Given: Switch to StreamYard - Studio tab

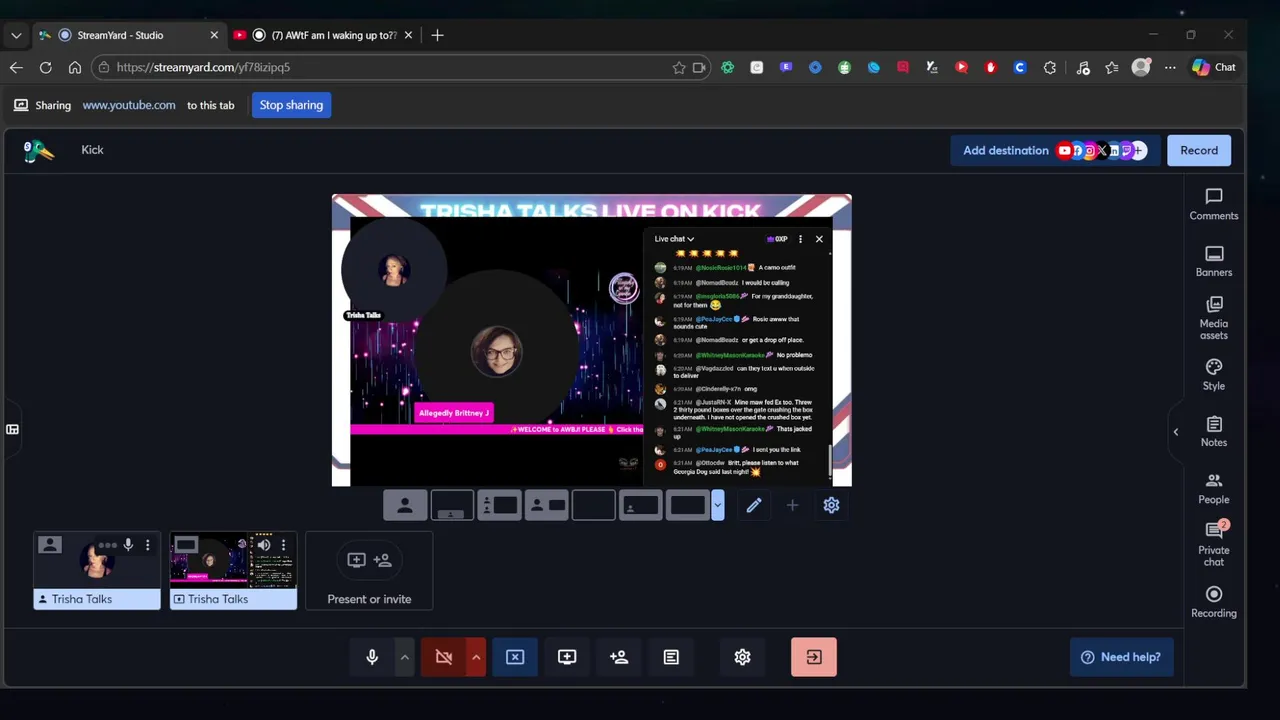Looking at the screenshot, I should click(129, 35).
